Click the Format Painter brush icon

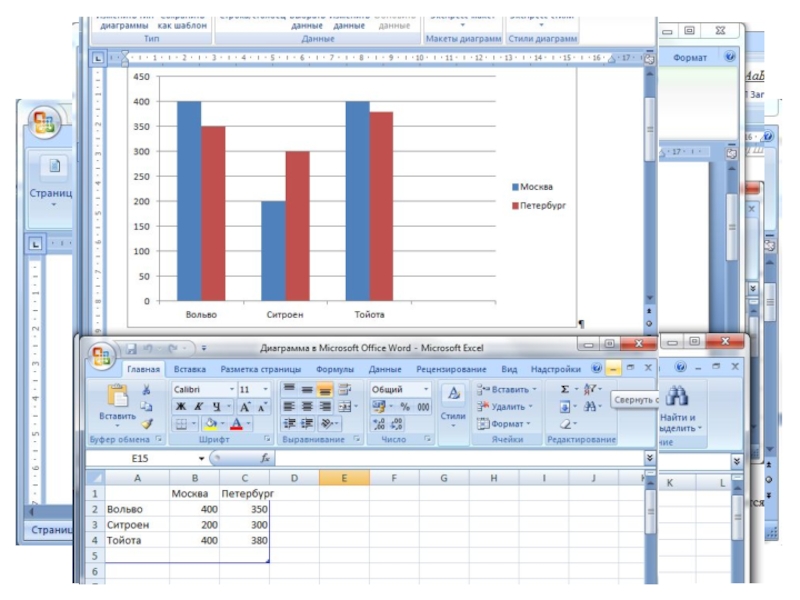[x=146, y=424]
